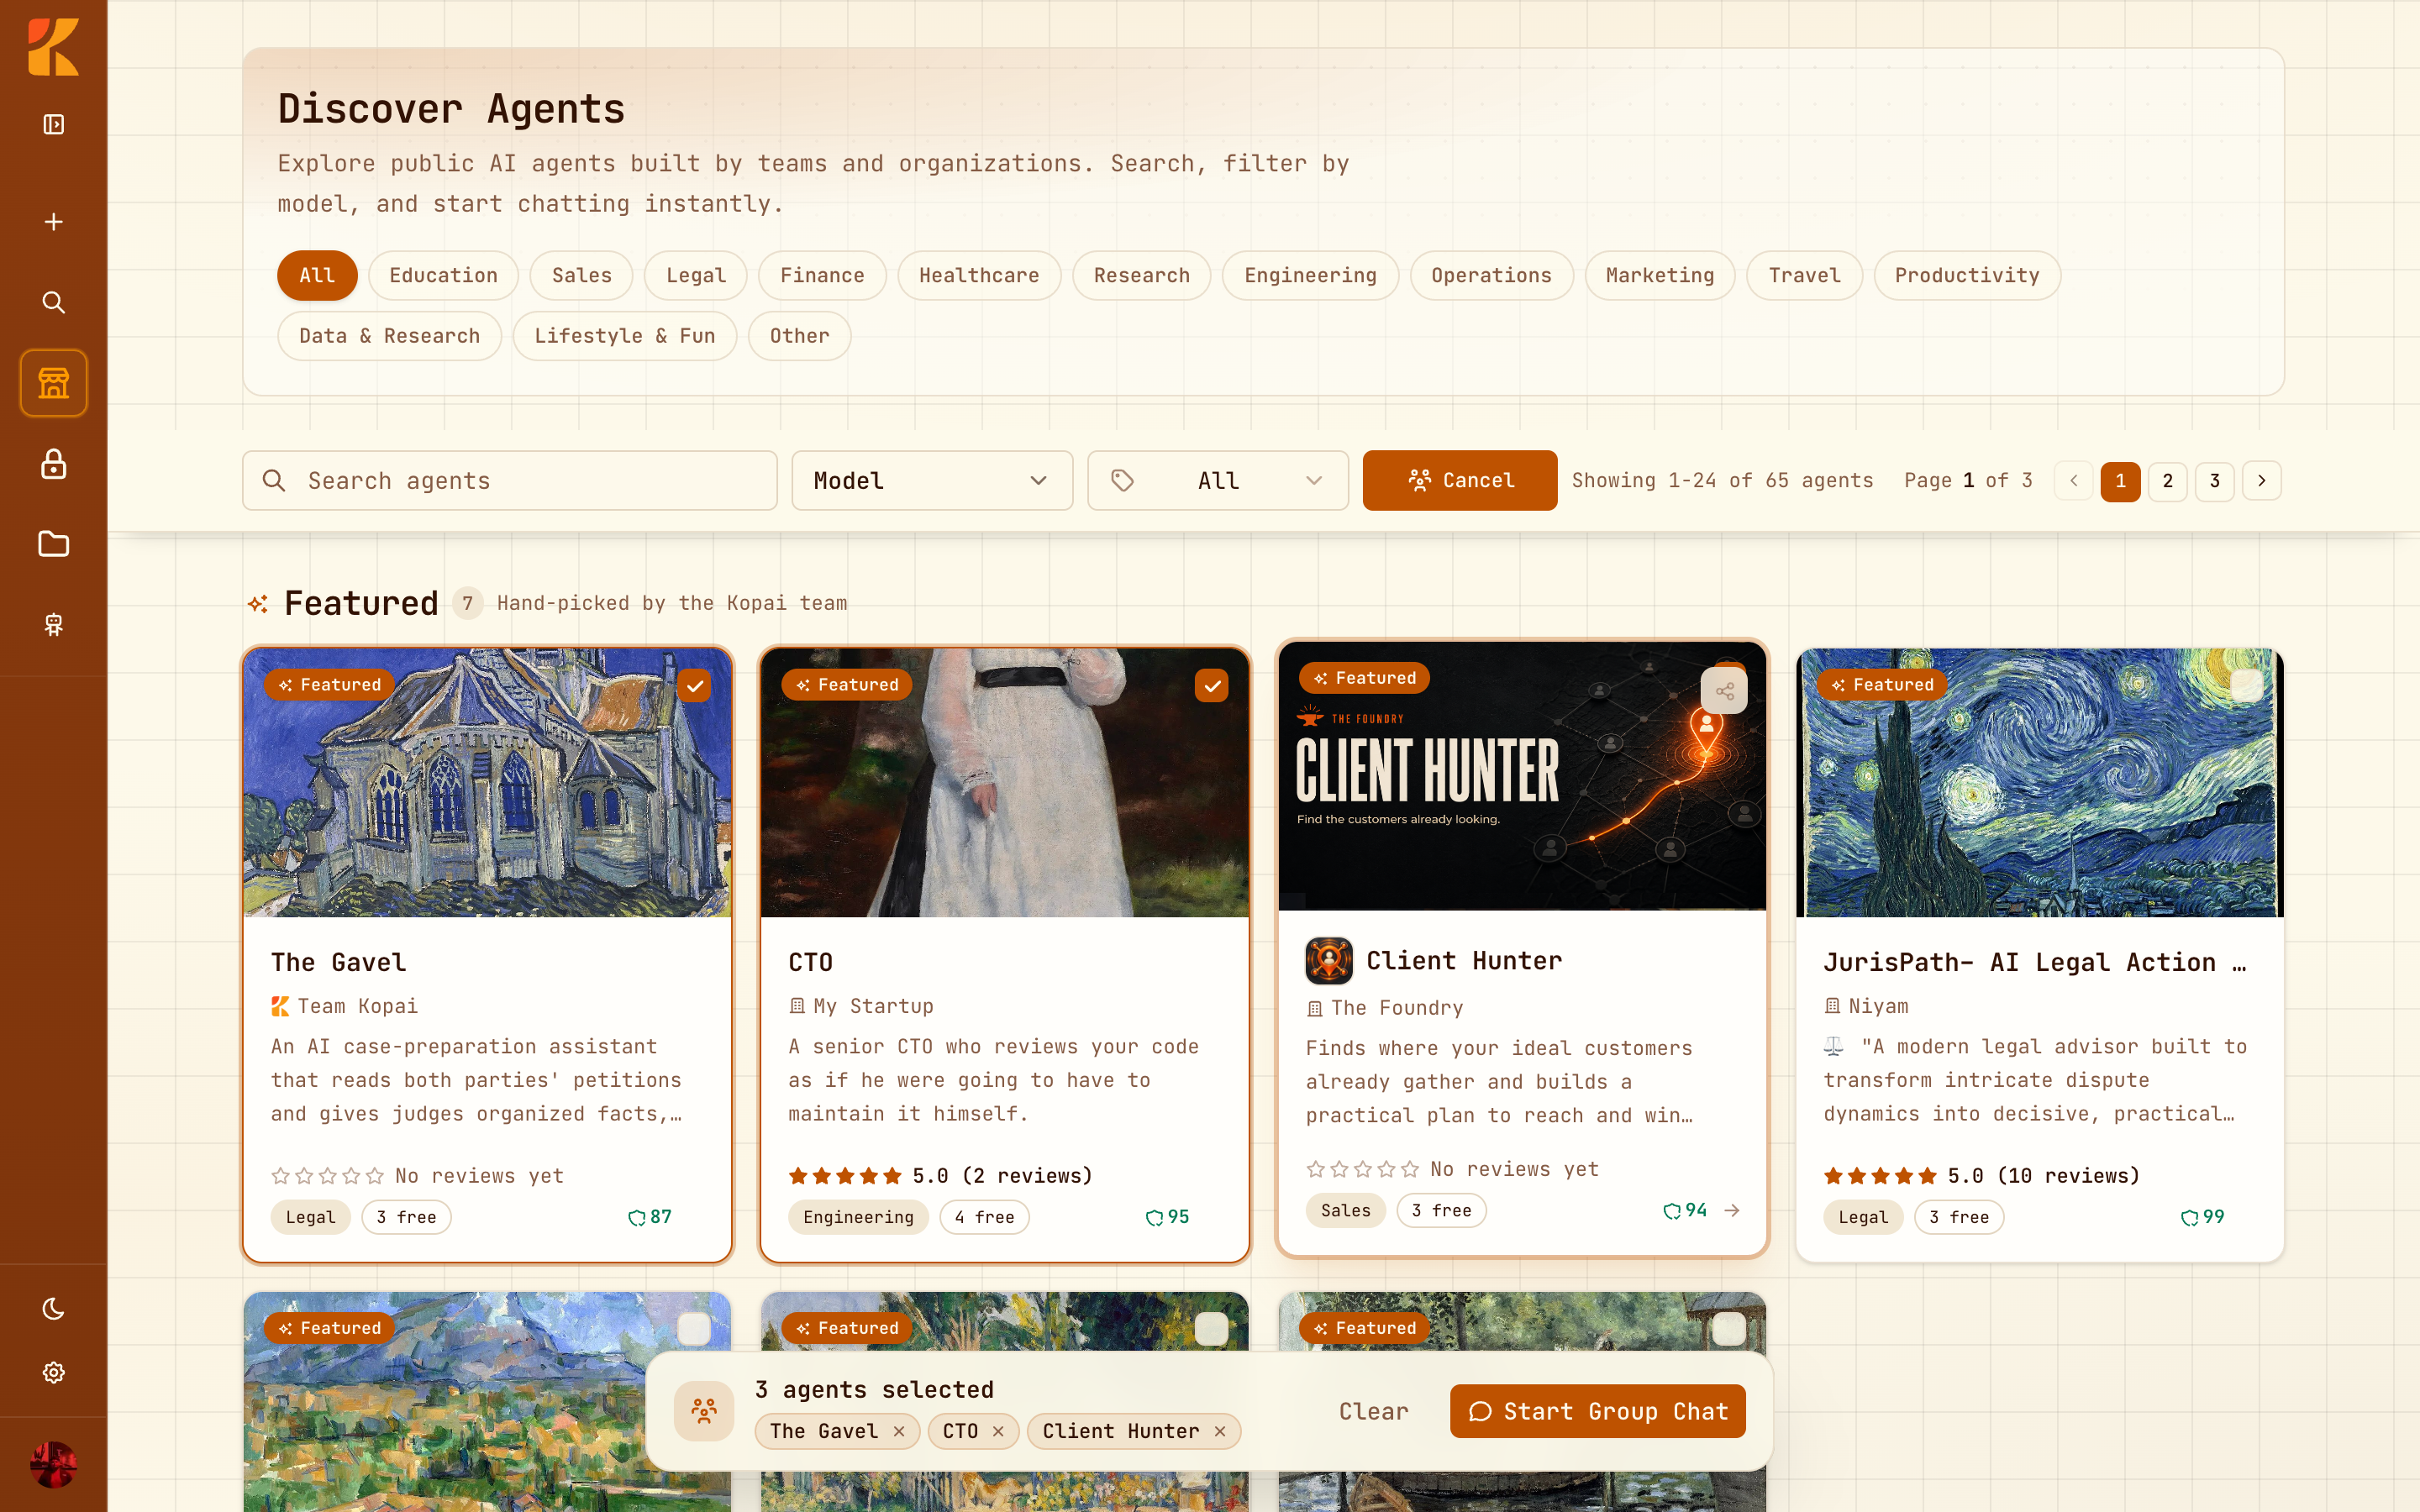
Task: Filter by Healthcare category
Action: click(979, 275)
